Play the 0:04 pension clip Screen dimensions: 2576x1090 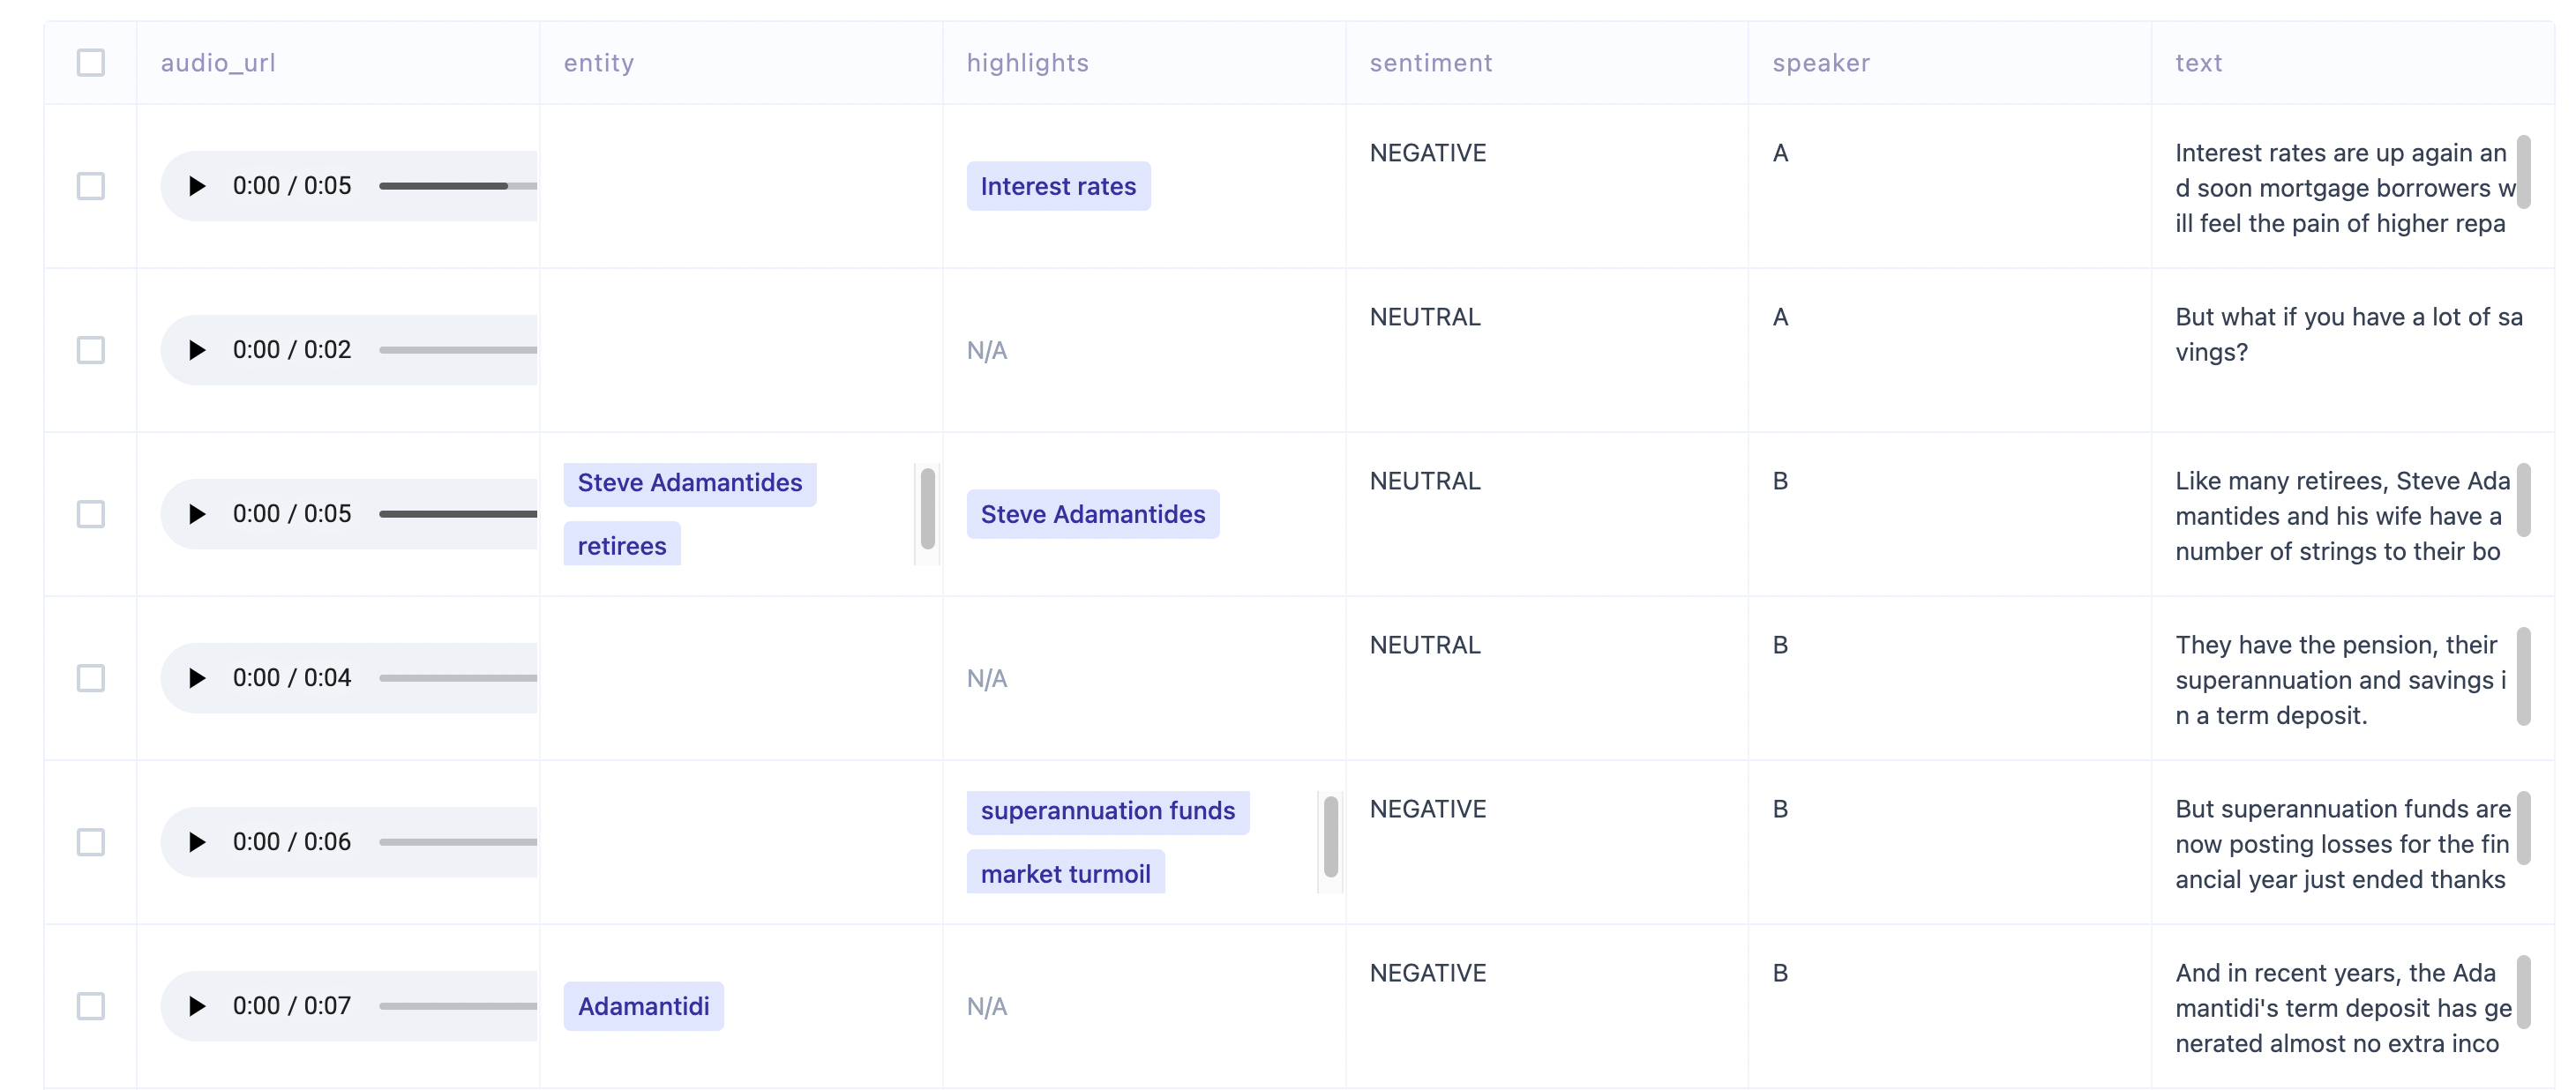click(197, 678)
